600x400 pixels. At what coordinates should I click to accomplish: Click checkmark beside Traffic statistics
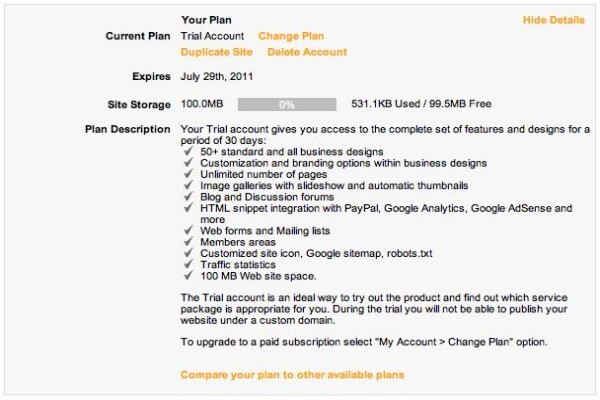tap(188, 264)
